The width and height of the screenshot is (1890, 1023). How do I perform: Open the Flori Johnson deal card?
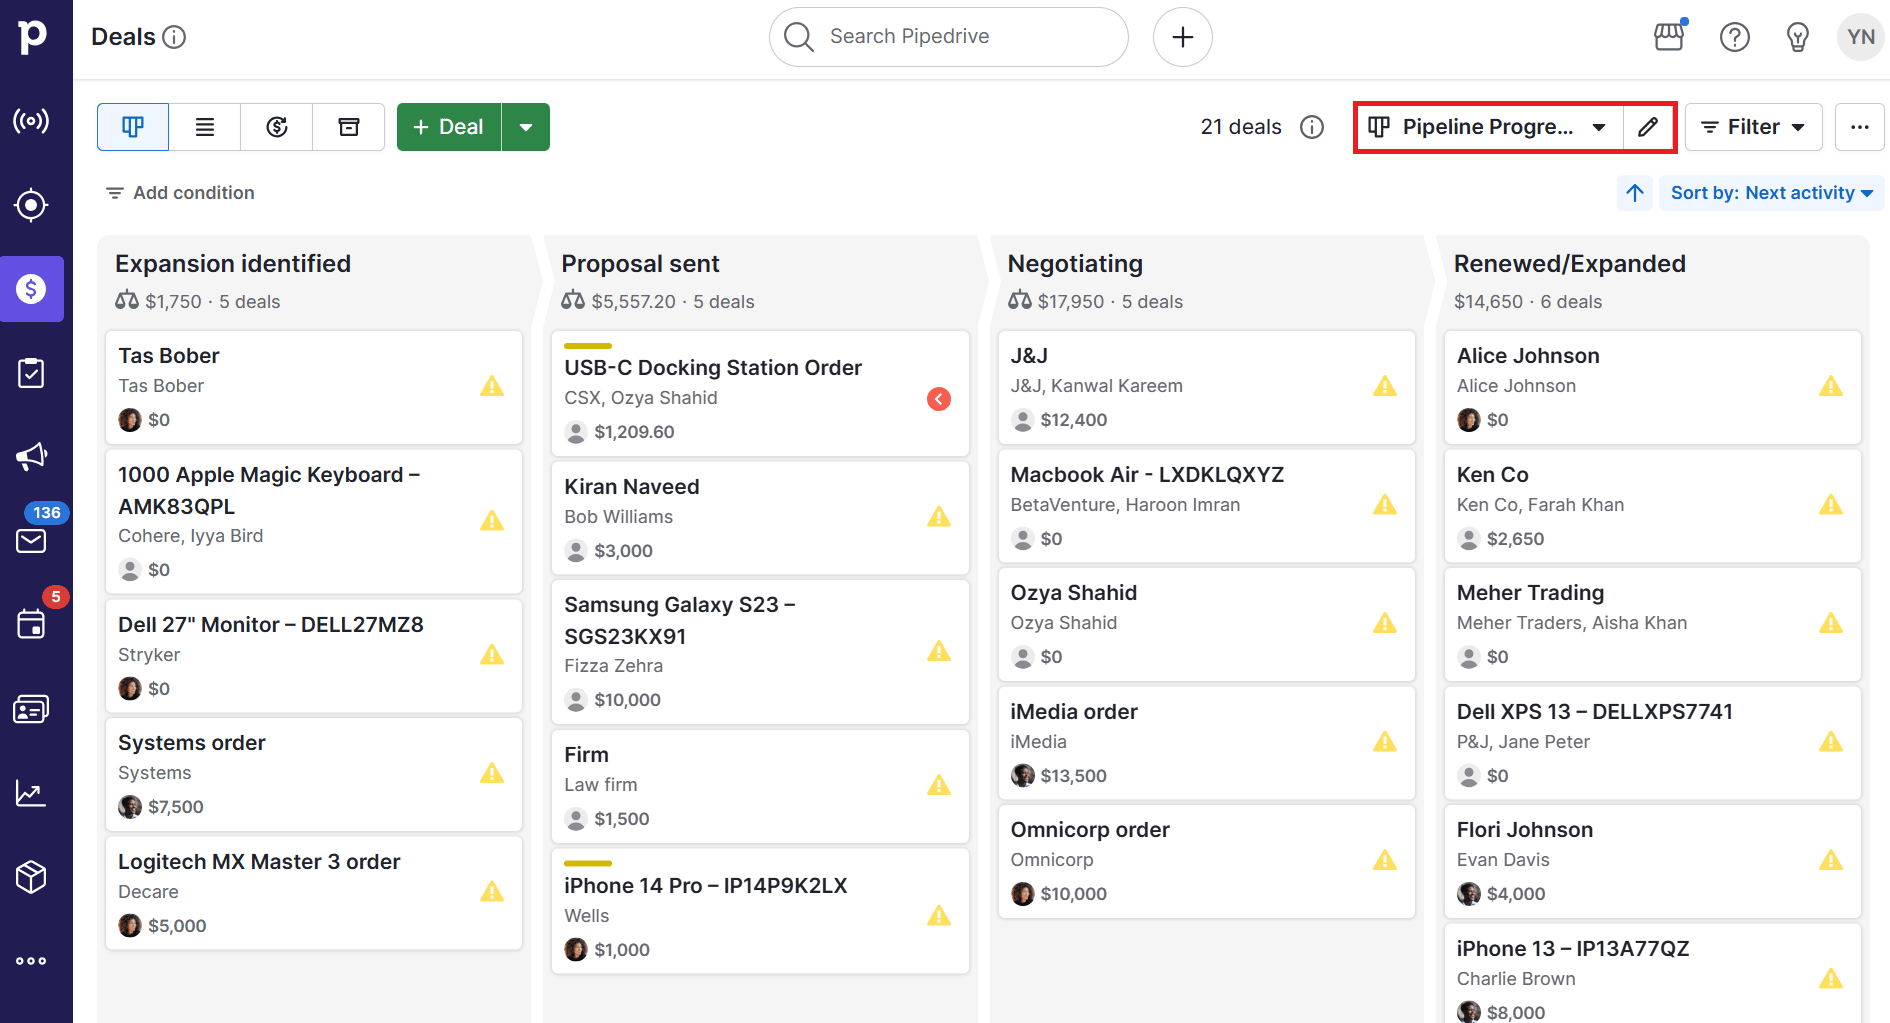(x=1652, y=861)
